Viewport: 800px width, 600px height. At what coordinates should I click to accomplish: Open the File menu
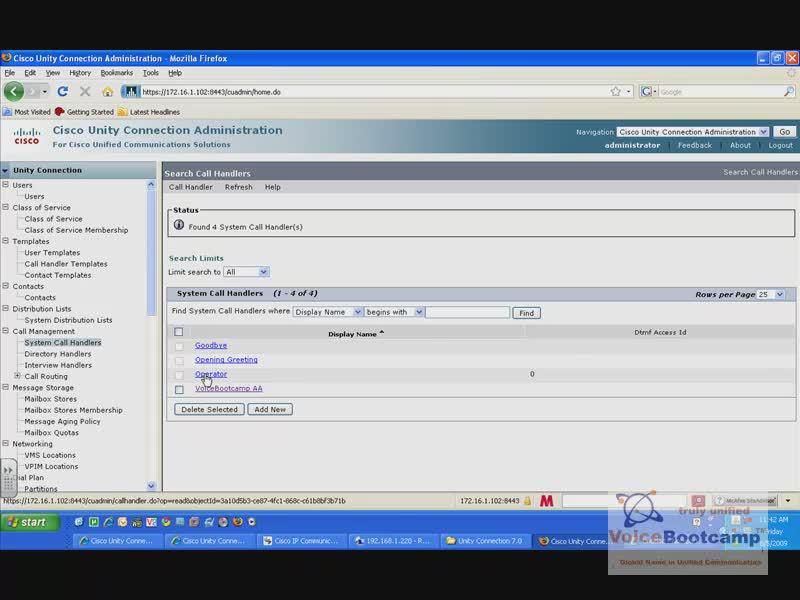[10, 73]
